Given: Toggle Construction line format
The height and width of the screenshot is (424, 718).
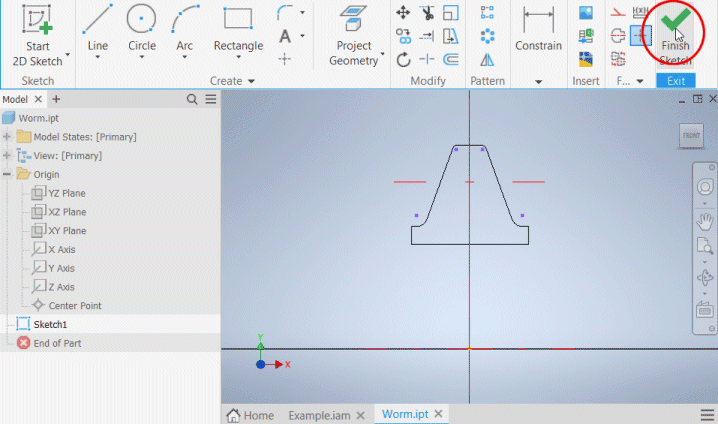Looking at the screenshot, I should pyautogui.click(x=618, y=12).
